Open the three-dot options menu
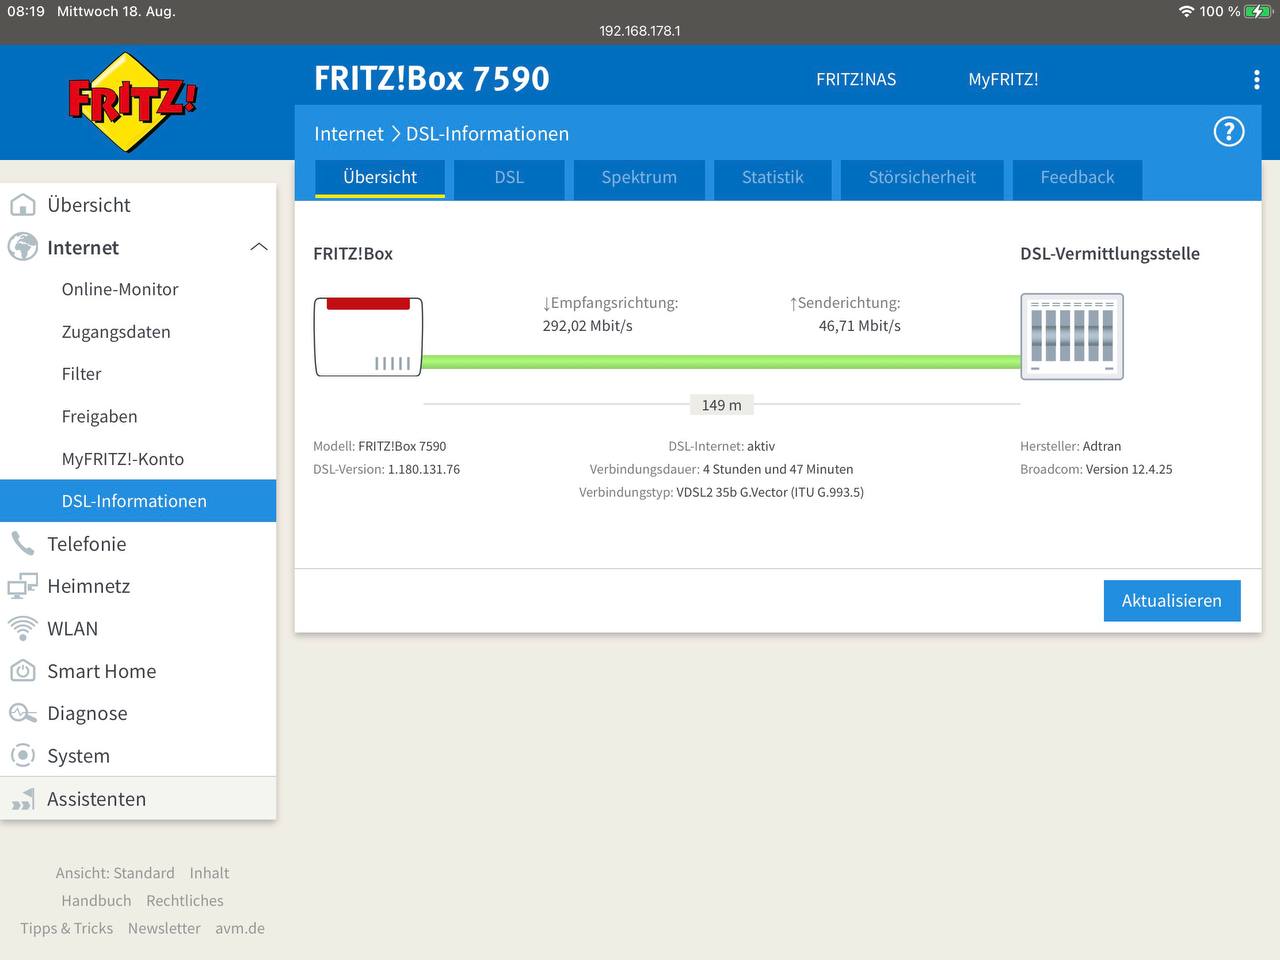Viewport: 1280px width, 960px height. pyautogui.click(x=1256, y=80)
